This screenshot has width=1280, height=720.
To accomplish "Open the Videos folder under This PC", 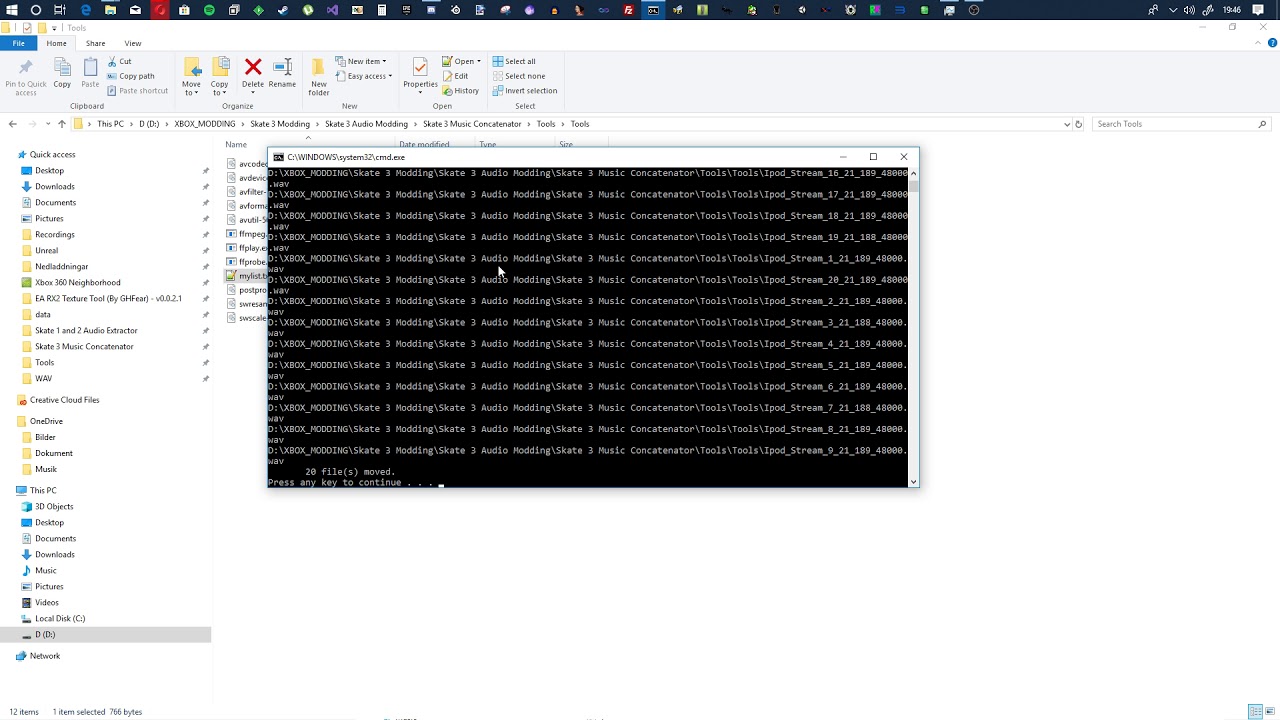I will tap(47, 603).
